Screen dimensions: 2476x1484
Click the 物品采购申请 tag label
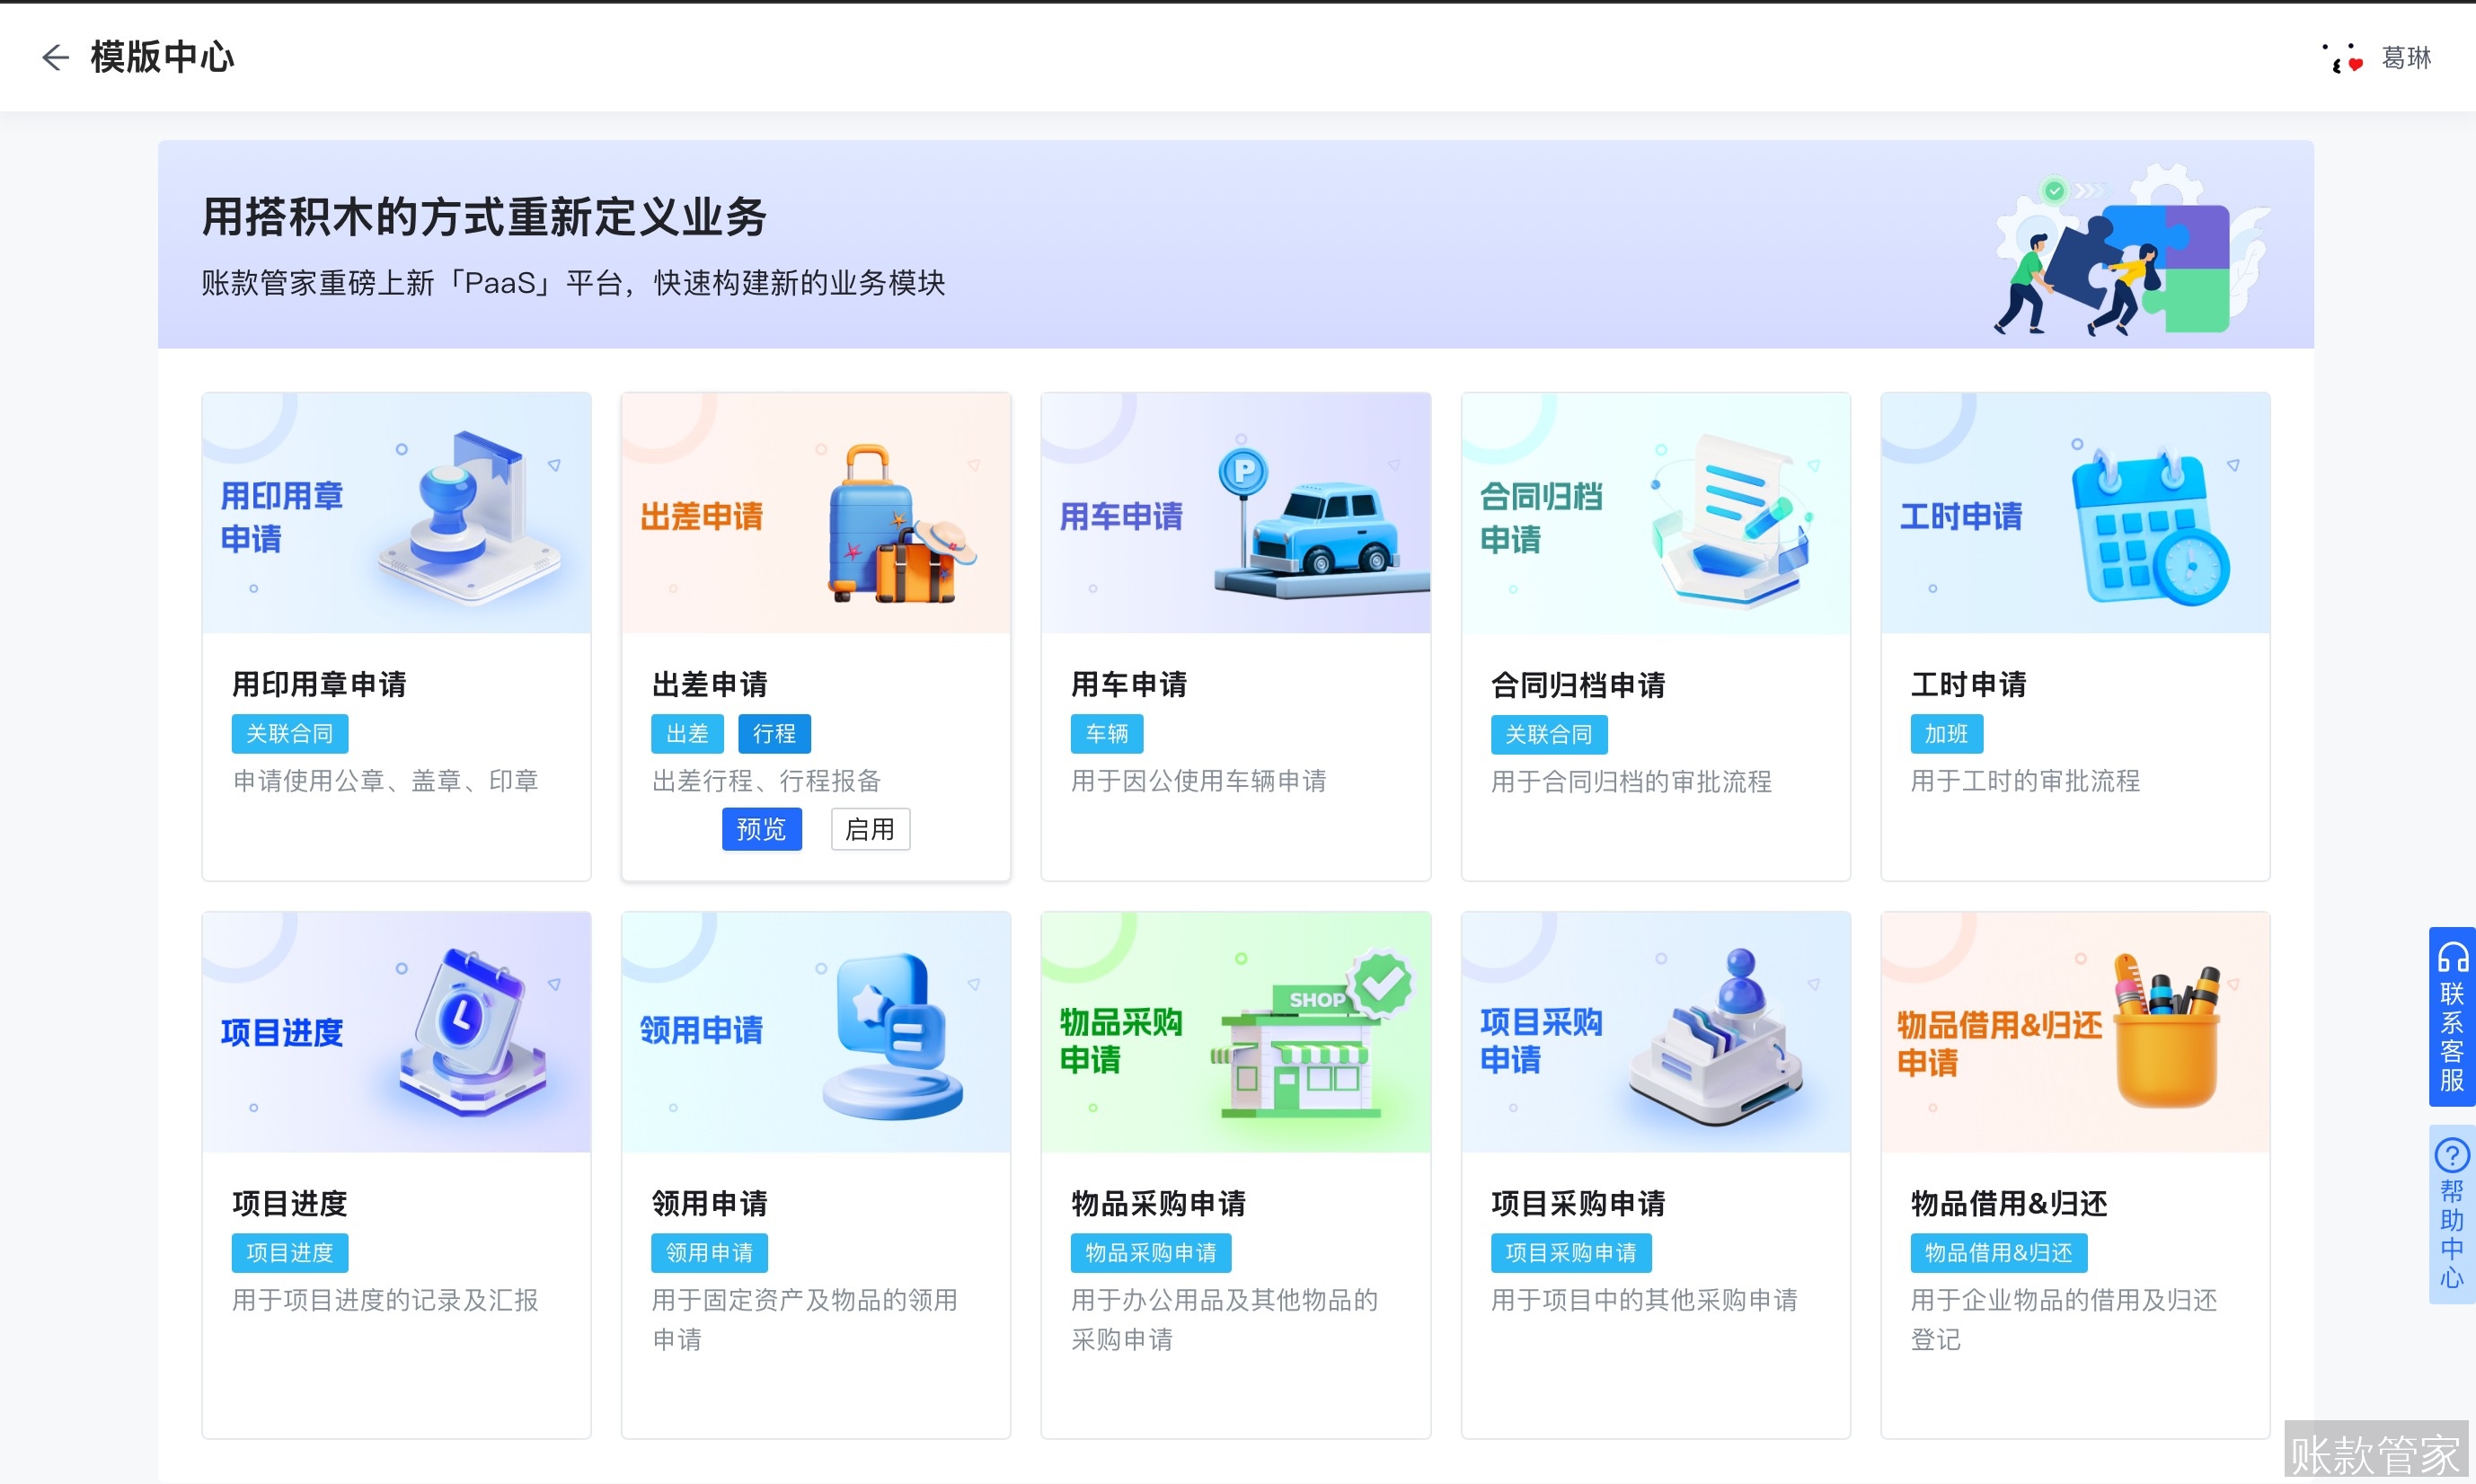coord(1150,1252)
